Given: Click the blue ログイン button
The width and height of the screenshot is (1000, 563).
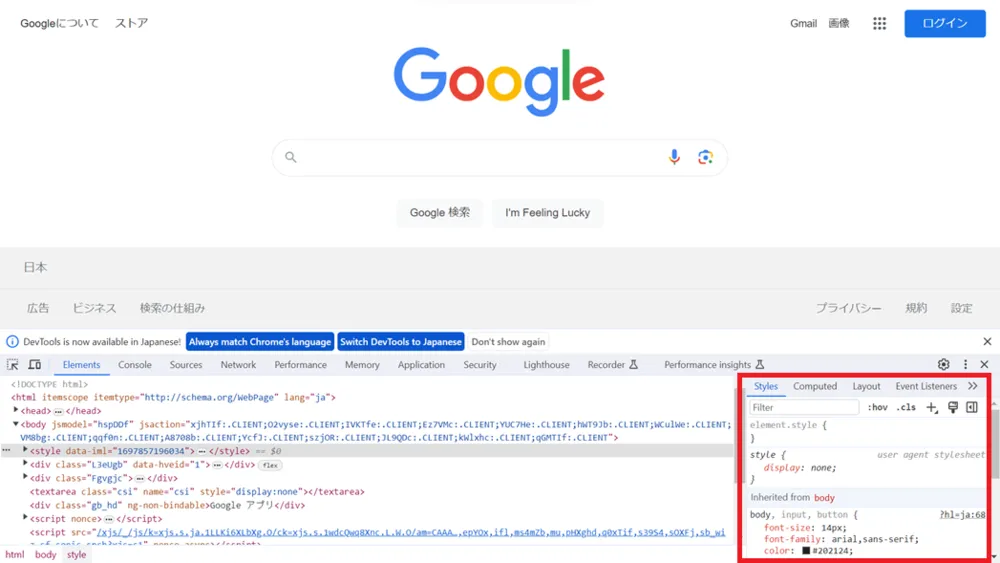Looking at the screenshot, I should point(945,24).
